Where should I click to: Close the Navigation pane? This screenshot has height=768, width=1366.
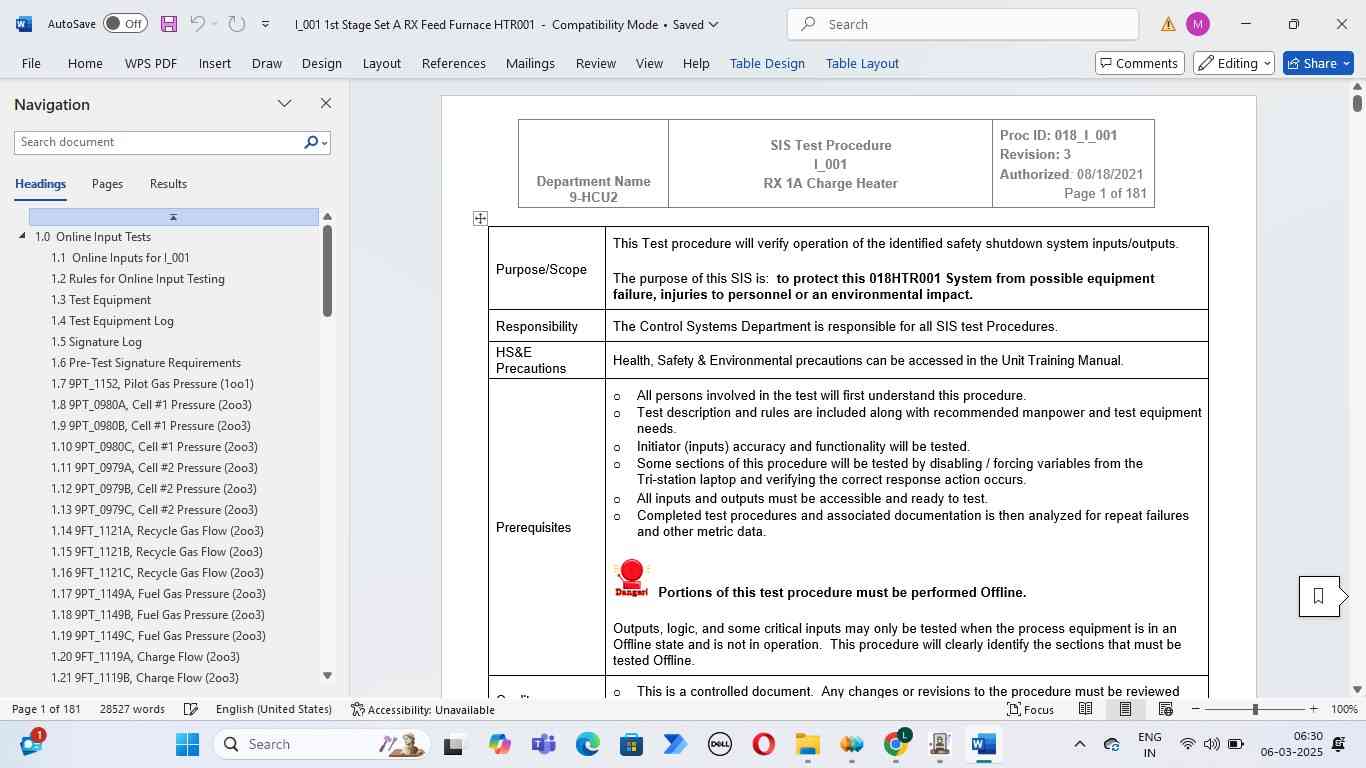[x=325, y=104]
